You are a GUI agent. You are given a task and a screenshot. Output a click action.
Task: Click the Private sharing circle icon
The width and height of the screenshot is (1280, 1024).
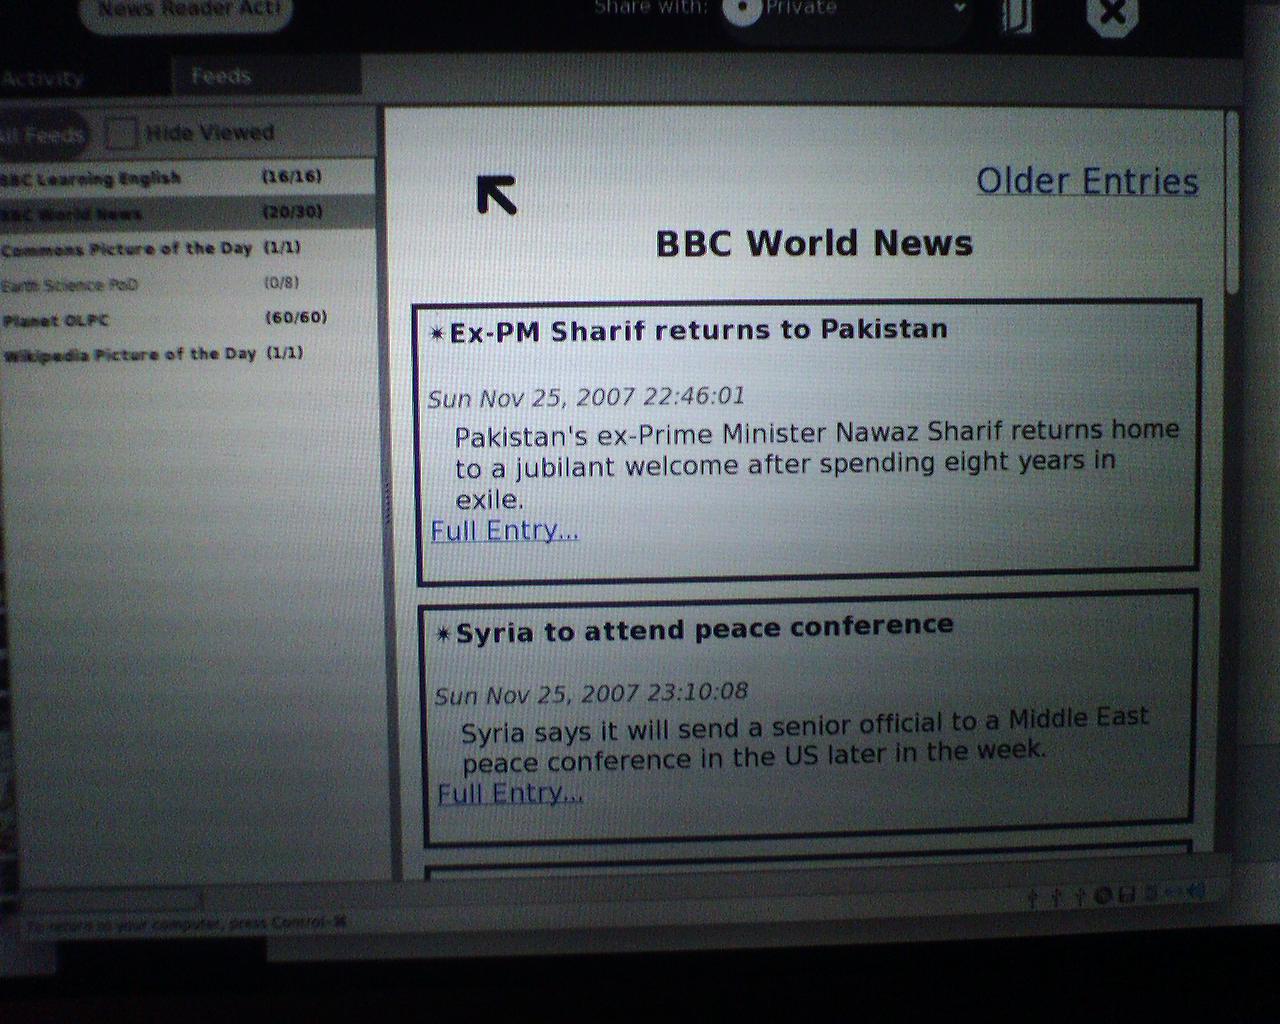tap(742, 10)
